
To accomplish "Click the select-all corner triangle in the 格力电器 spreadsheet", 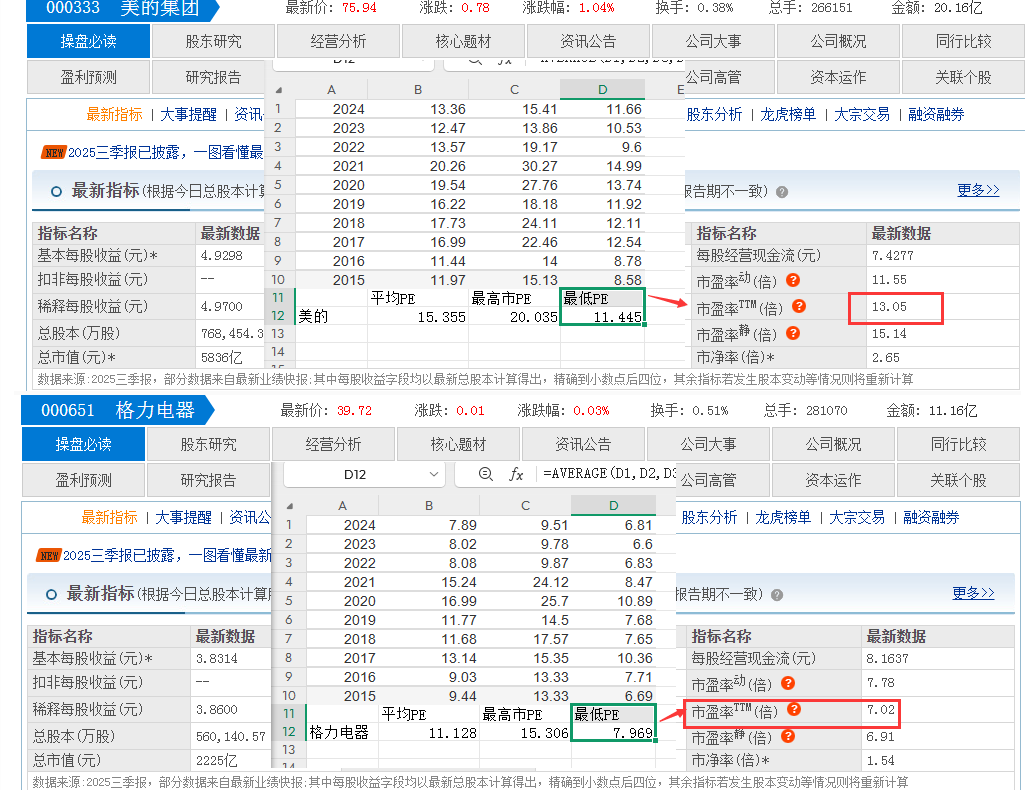I will point(289,506).
